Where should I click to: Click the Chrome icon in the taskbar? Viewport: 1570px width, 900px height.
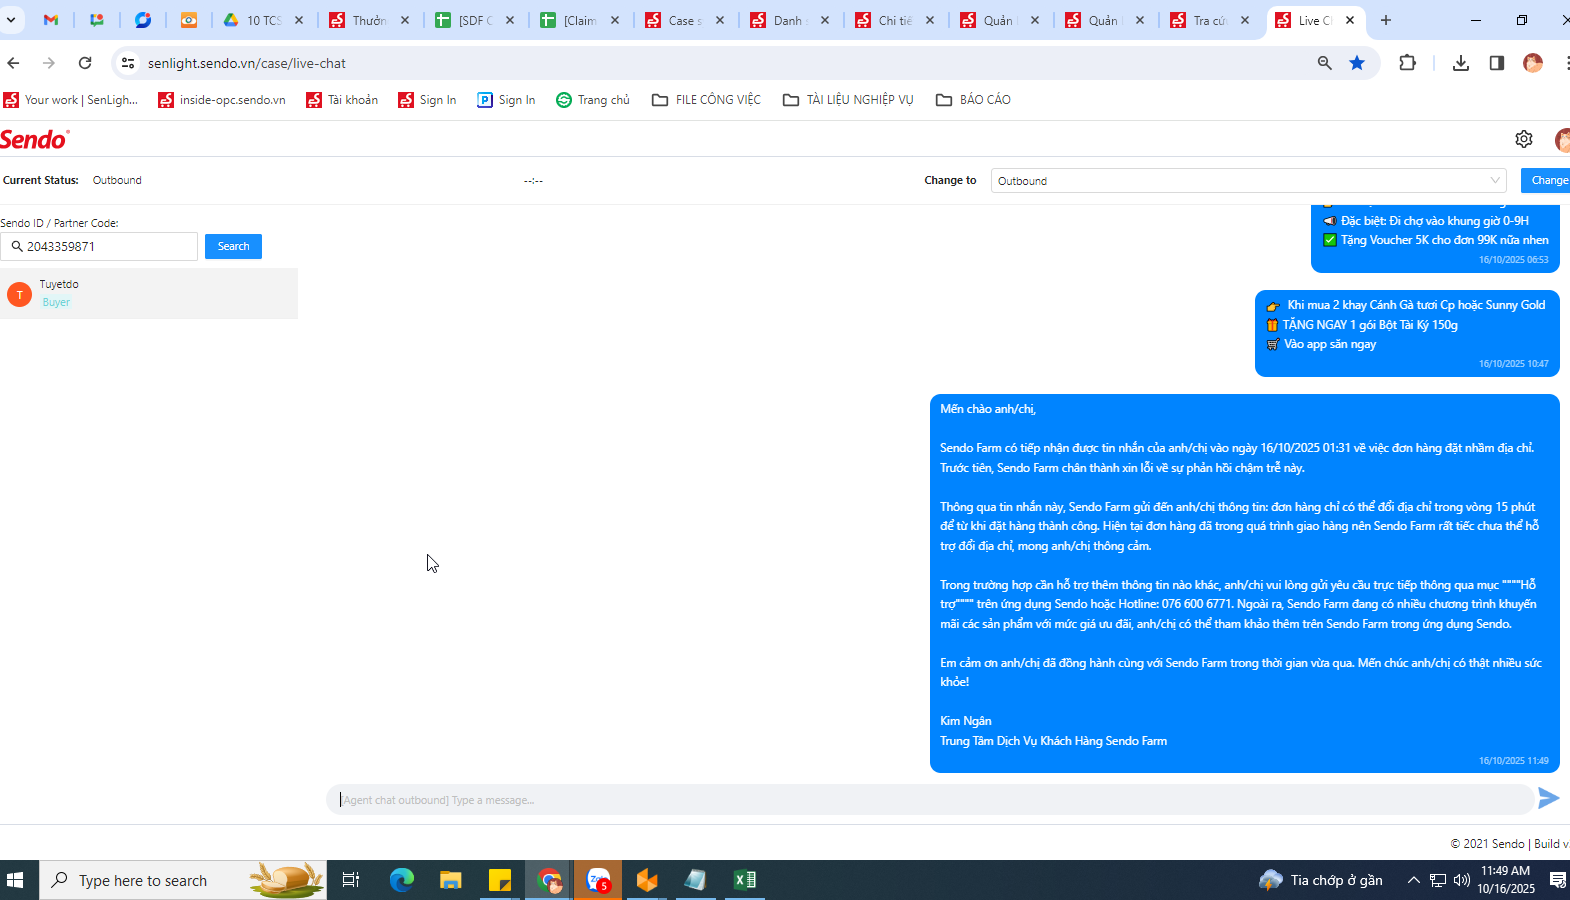(549, 880)
